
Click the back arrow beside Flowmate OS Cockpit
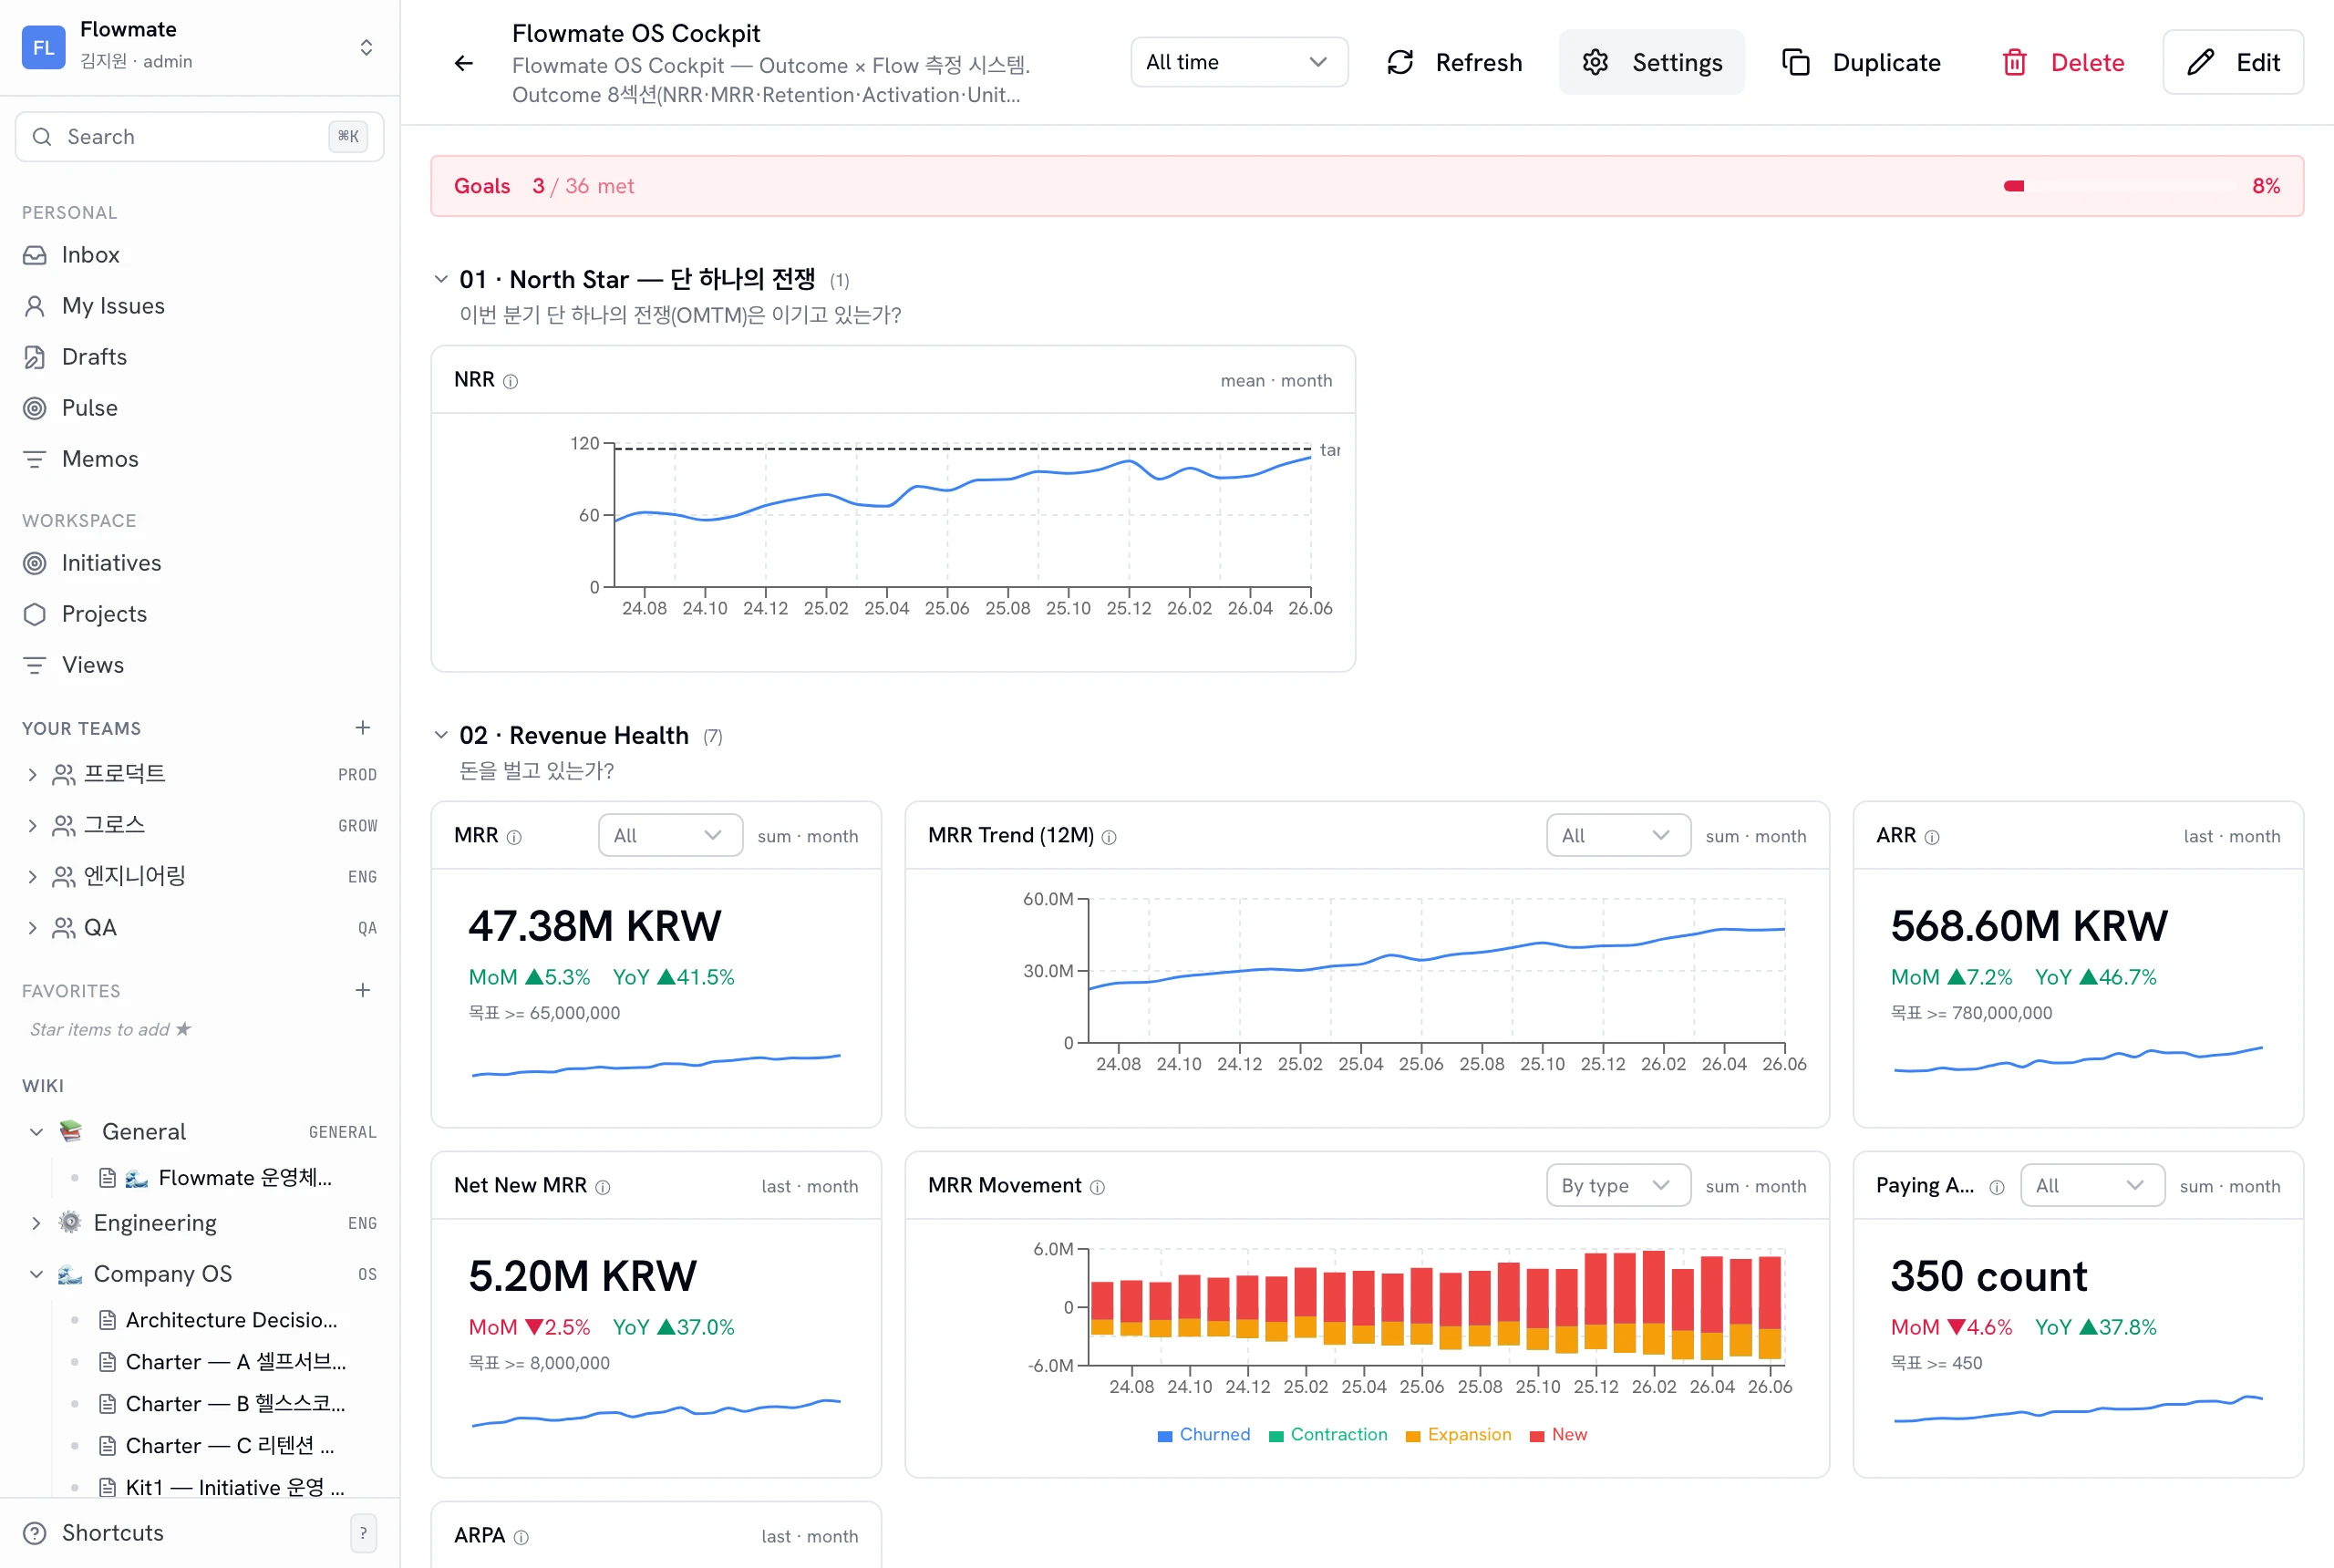463,63
